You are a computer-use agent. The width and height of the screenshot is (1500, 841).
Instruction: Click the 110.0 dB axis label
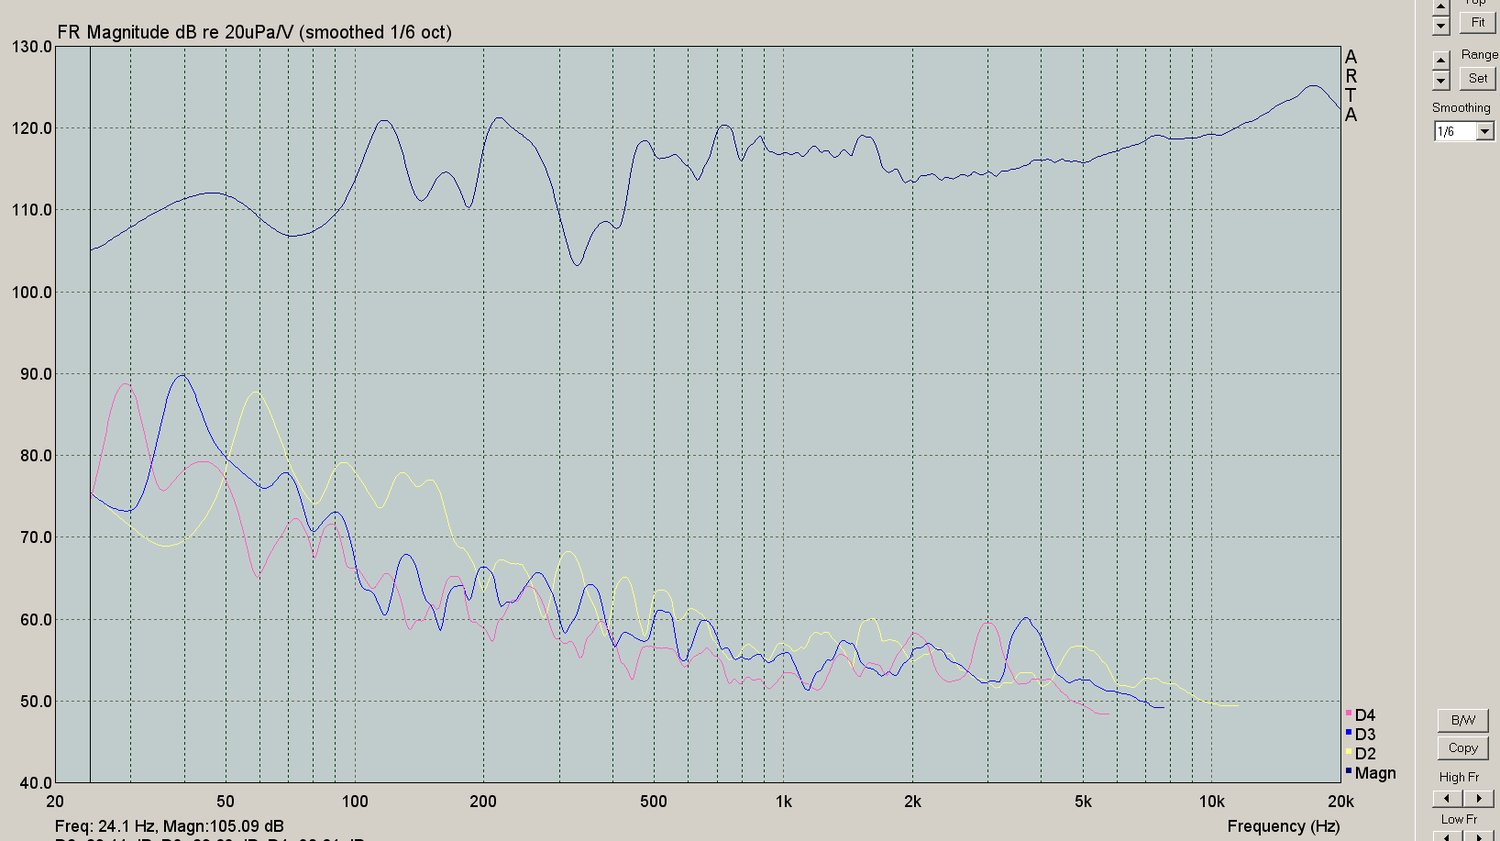(x=32, y=211)
